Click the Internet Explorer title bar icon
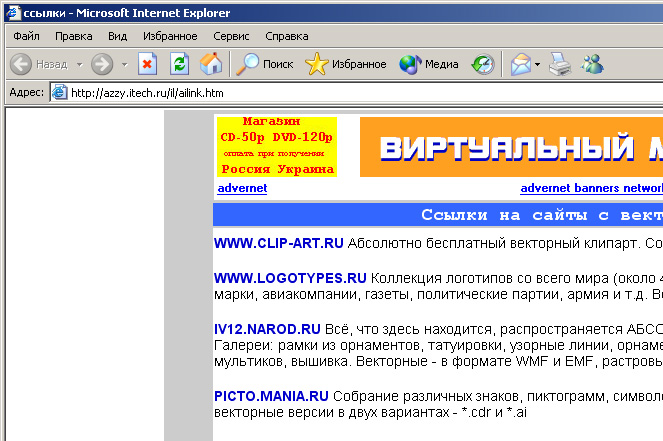Image resolution: width=663 pixels, height=441 pixels. point(14,13)
